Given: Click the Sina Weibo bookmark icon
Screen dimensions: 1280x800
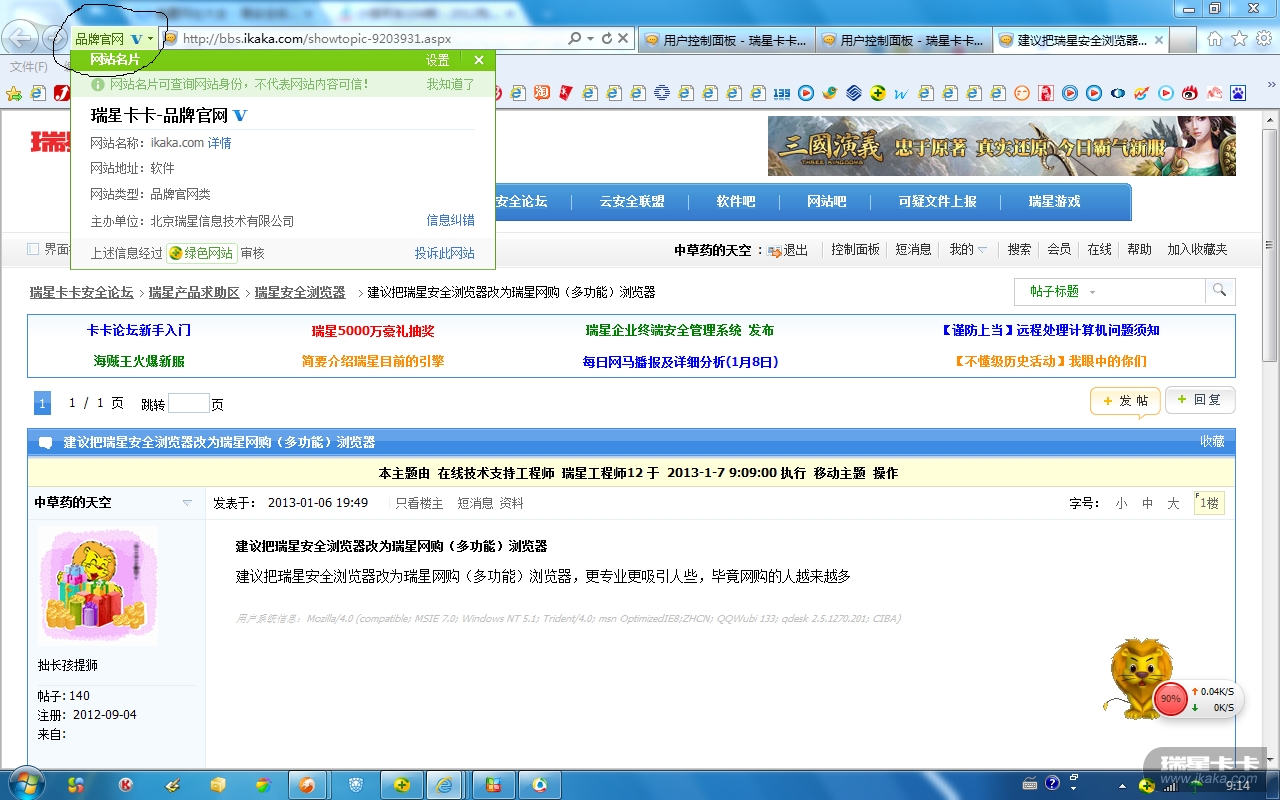Looking at the screenshot, I should click(1190, 93).
